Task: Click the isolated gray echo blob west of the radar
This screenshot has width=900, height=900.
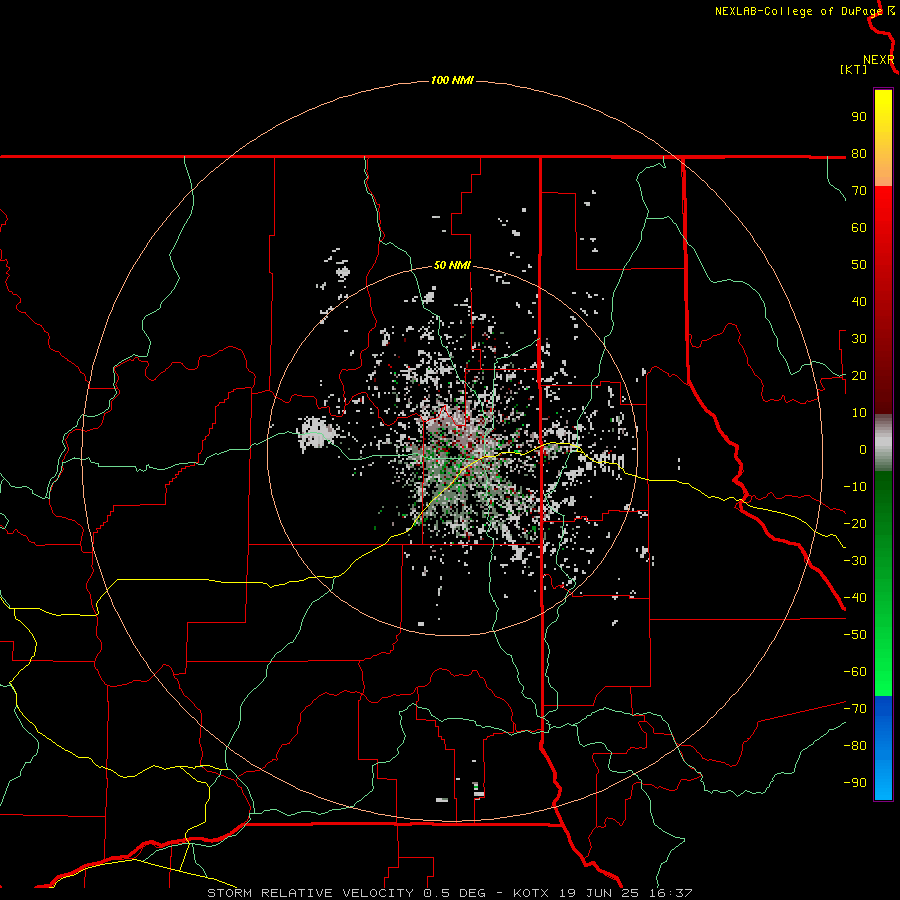Action: pos(315,432)
